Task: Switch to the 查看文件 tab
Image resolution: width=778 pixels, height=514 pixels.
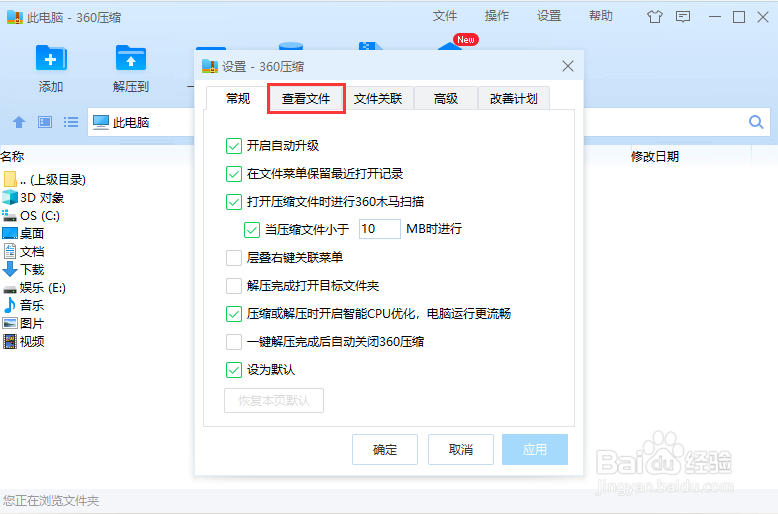Action: pyautogui.click(x=306, y=99)
